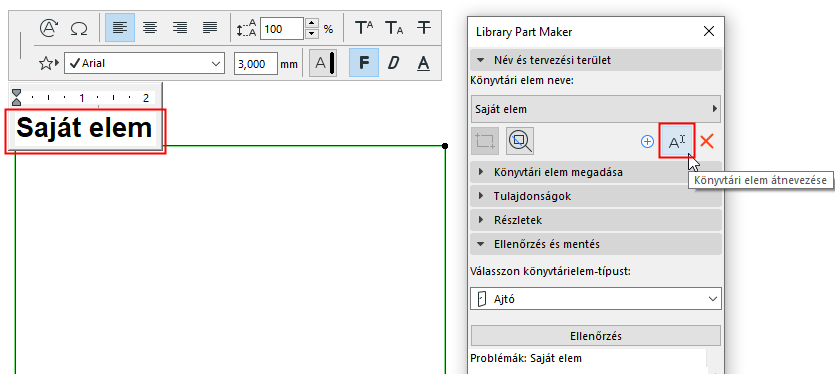835x374 pixels.
Task: Toggle italic D formatting
Action: [394, 63]
